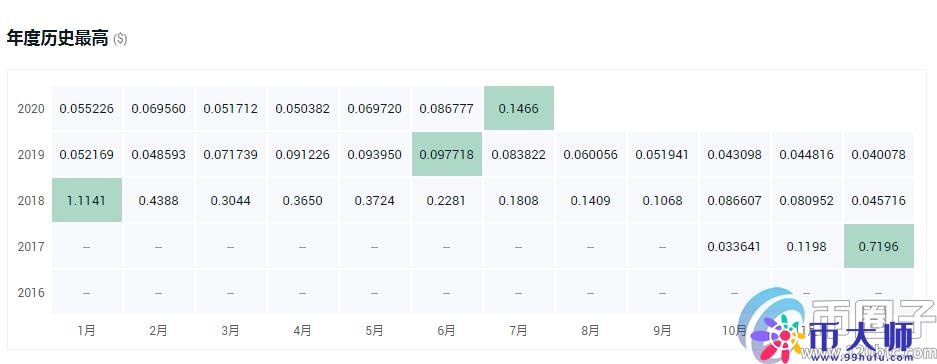Select 2019 December value 0.040078

point(878,155)
